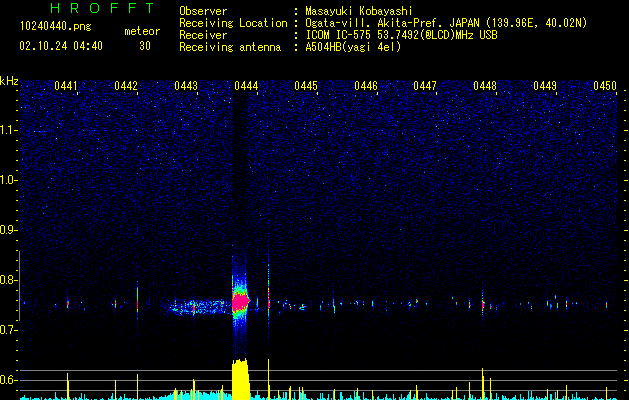
Task: Click the kHz axis unit label
Action: (x=9, y=81)
